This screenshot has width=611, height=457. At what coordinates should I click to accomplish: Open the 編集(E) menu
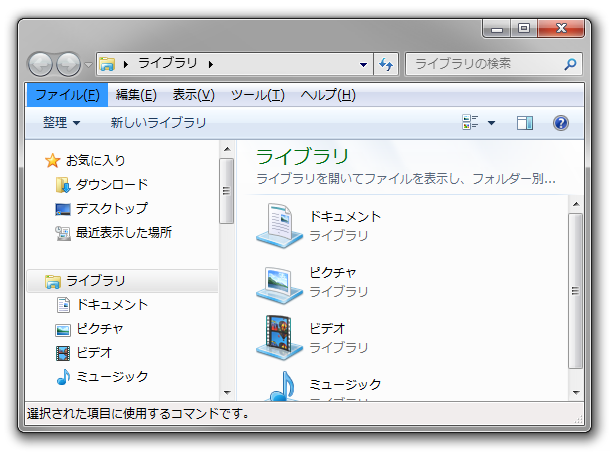(x=136, y=95)
